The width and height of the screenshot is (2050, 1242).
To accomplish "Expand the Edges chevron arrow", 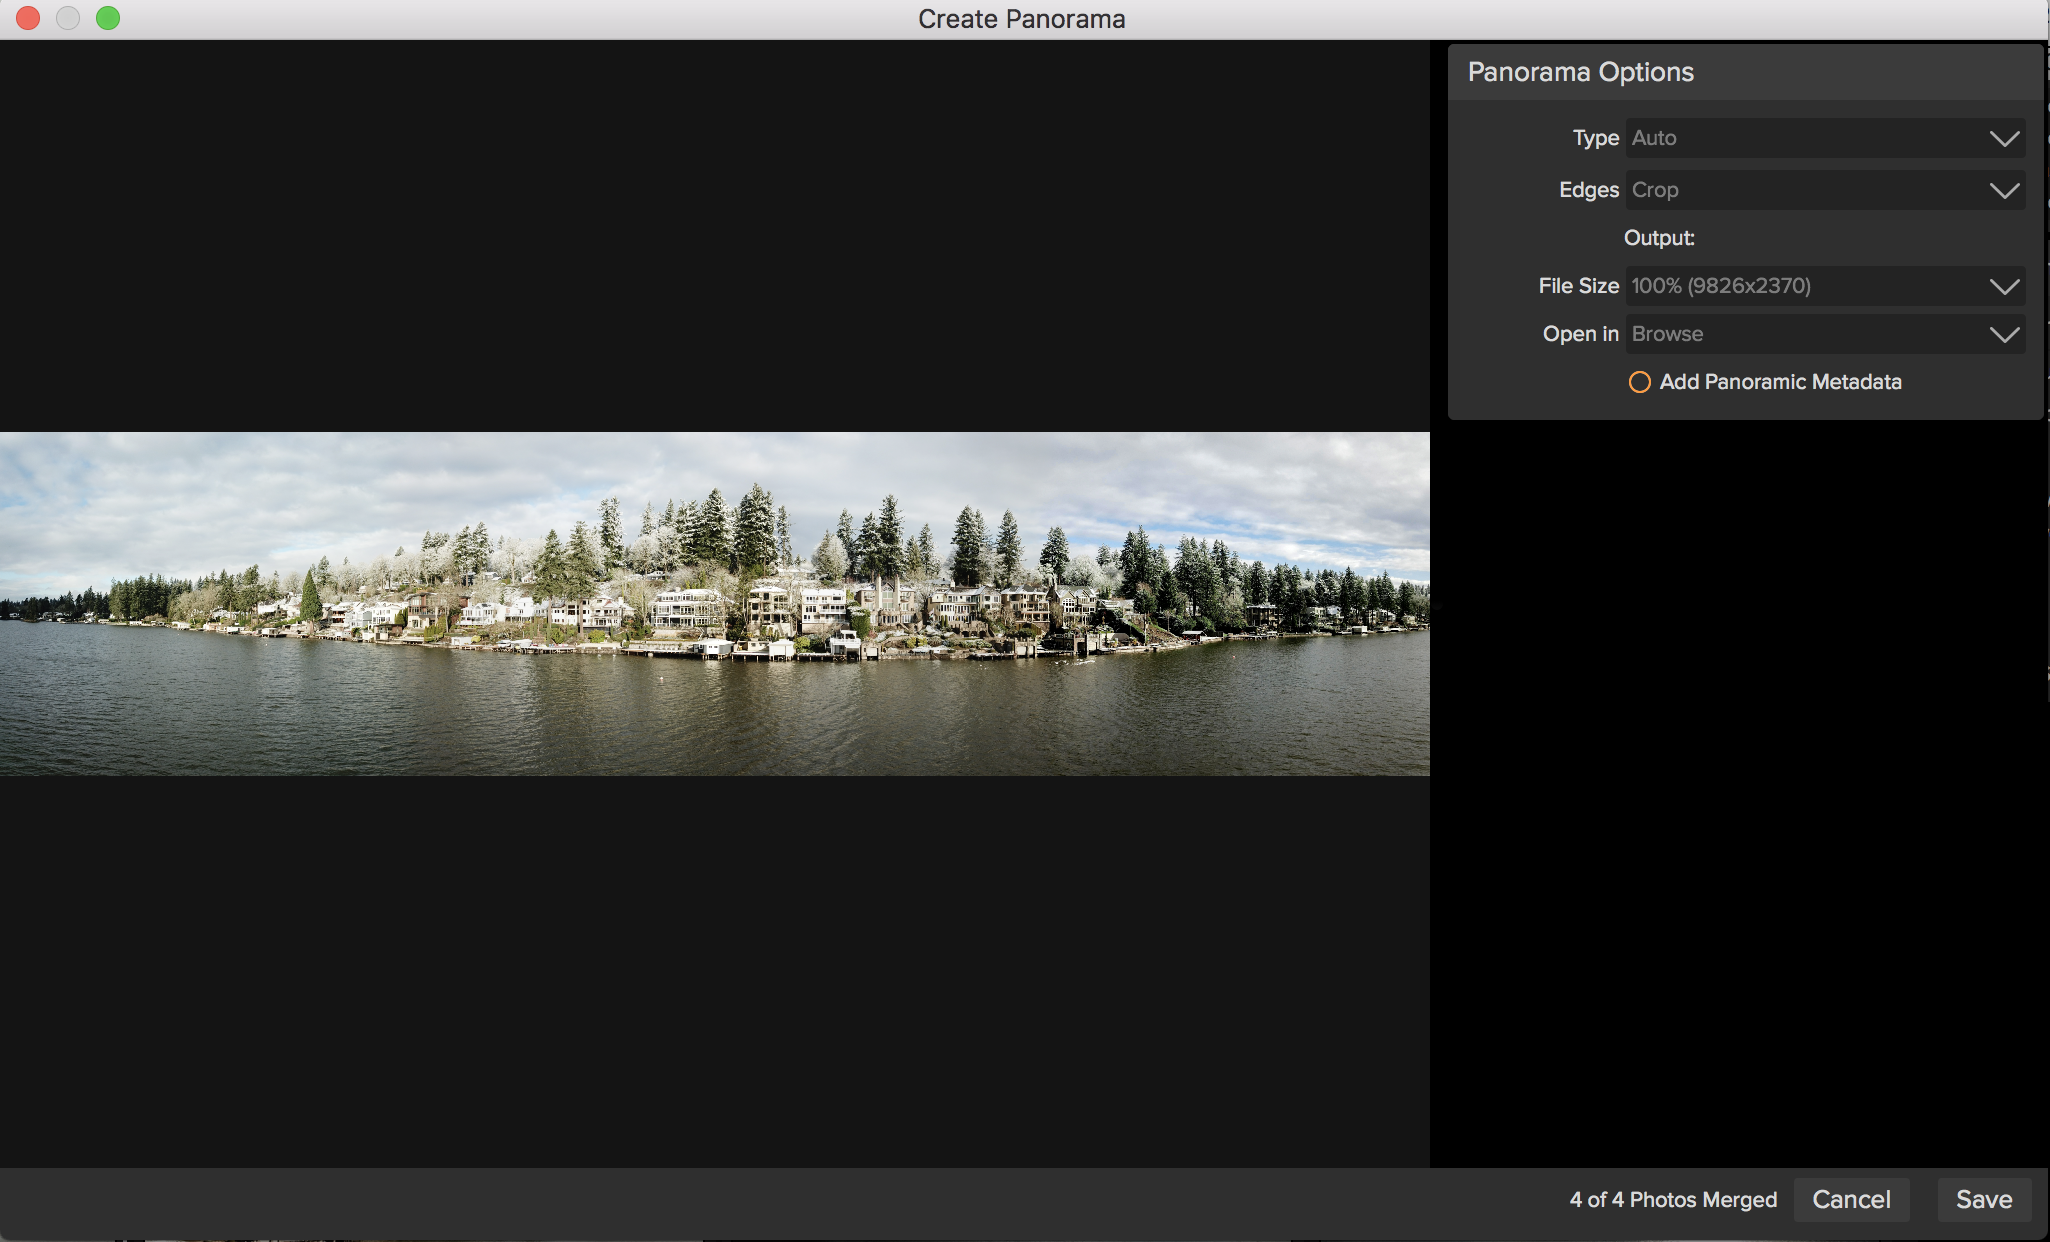I will [2004, 190].
